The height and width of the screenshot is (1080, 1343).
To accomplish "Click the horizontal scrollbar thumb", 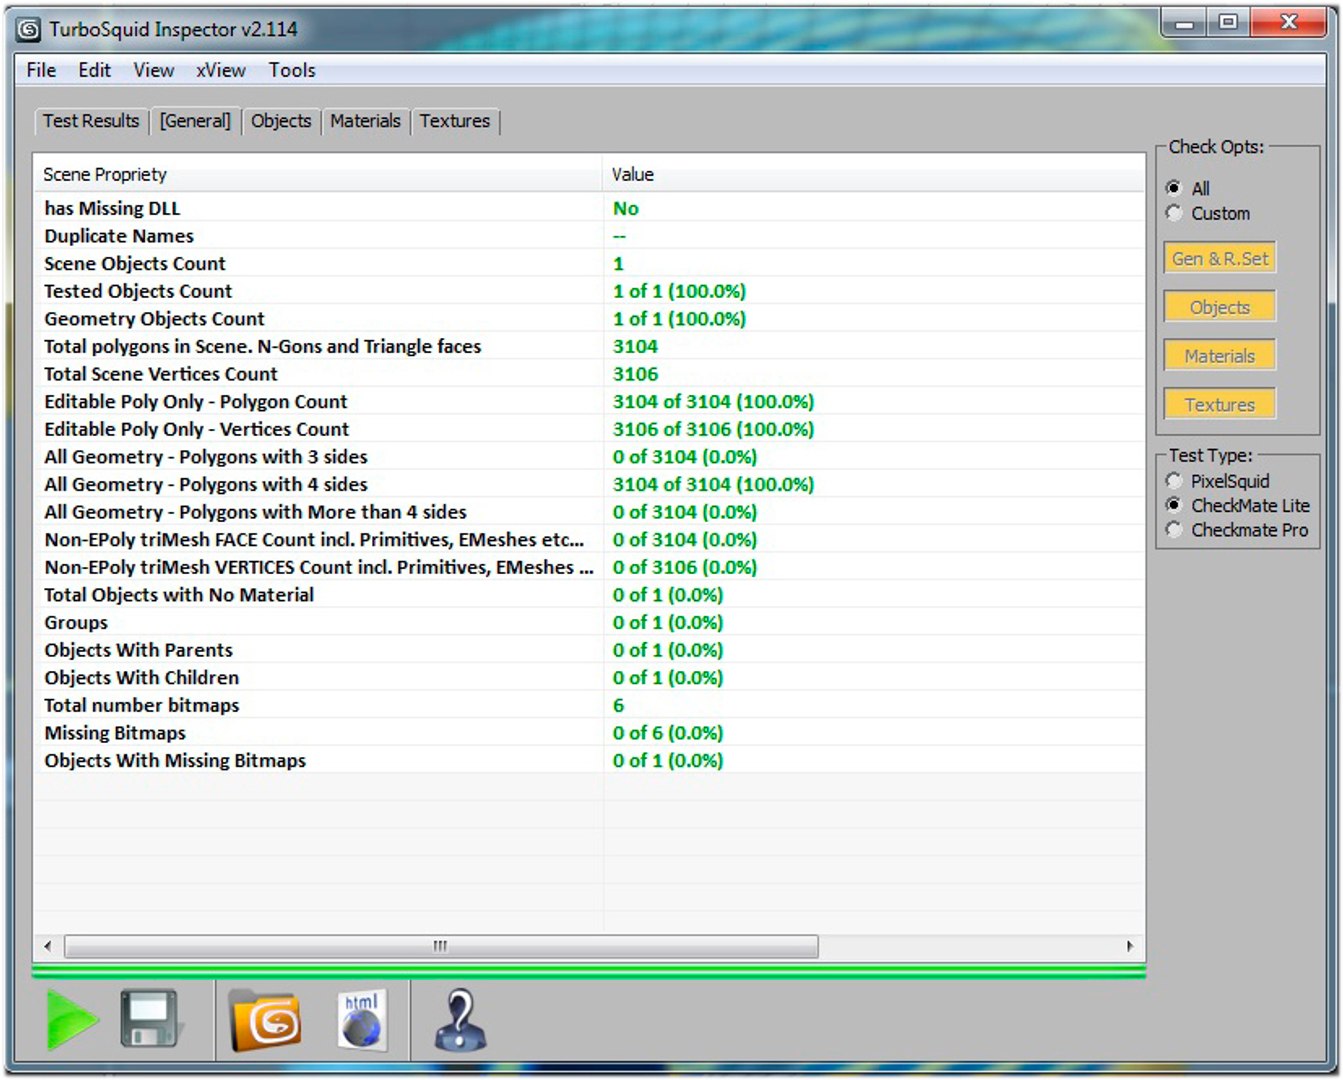I will (x=441, y=946).
